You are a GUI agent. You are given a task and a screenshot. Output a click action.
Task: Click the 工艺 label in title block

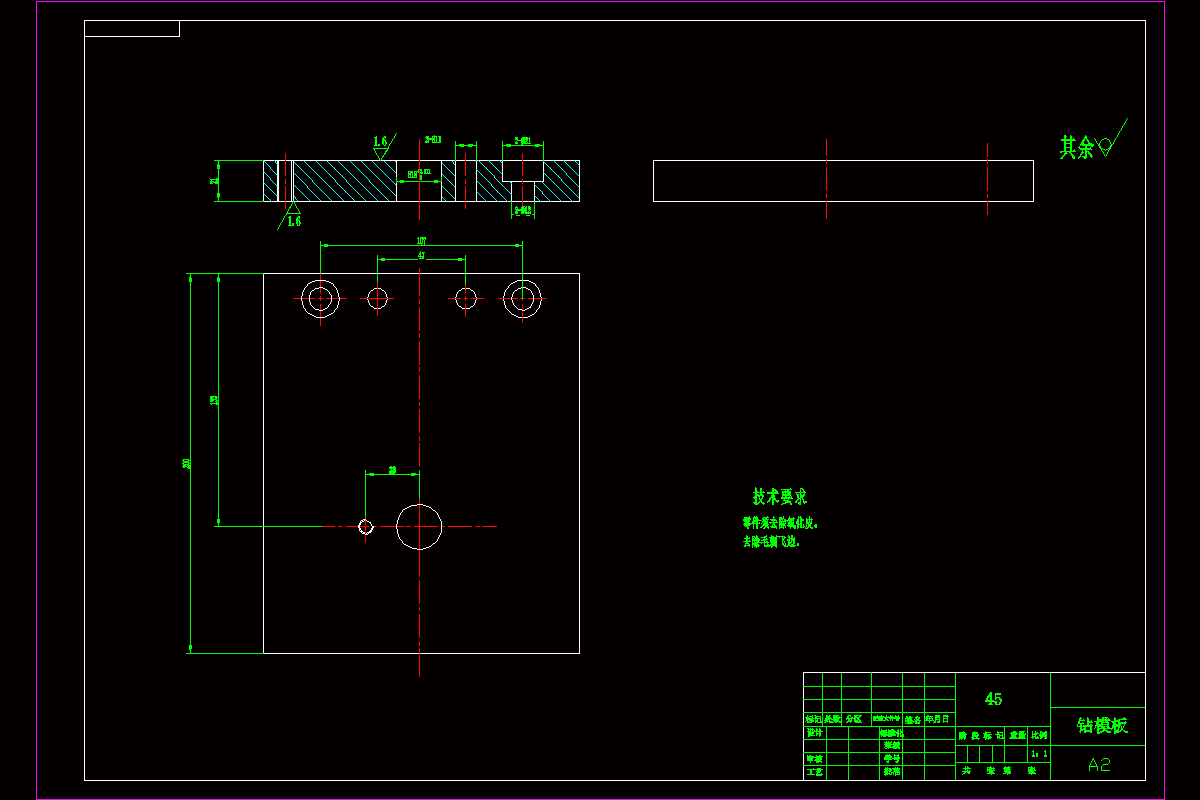pos(814,772)
